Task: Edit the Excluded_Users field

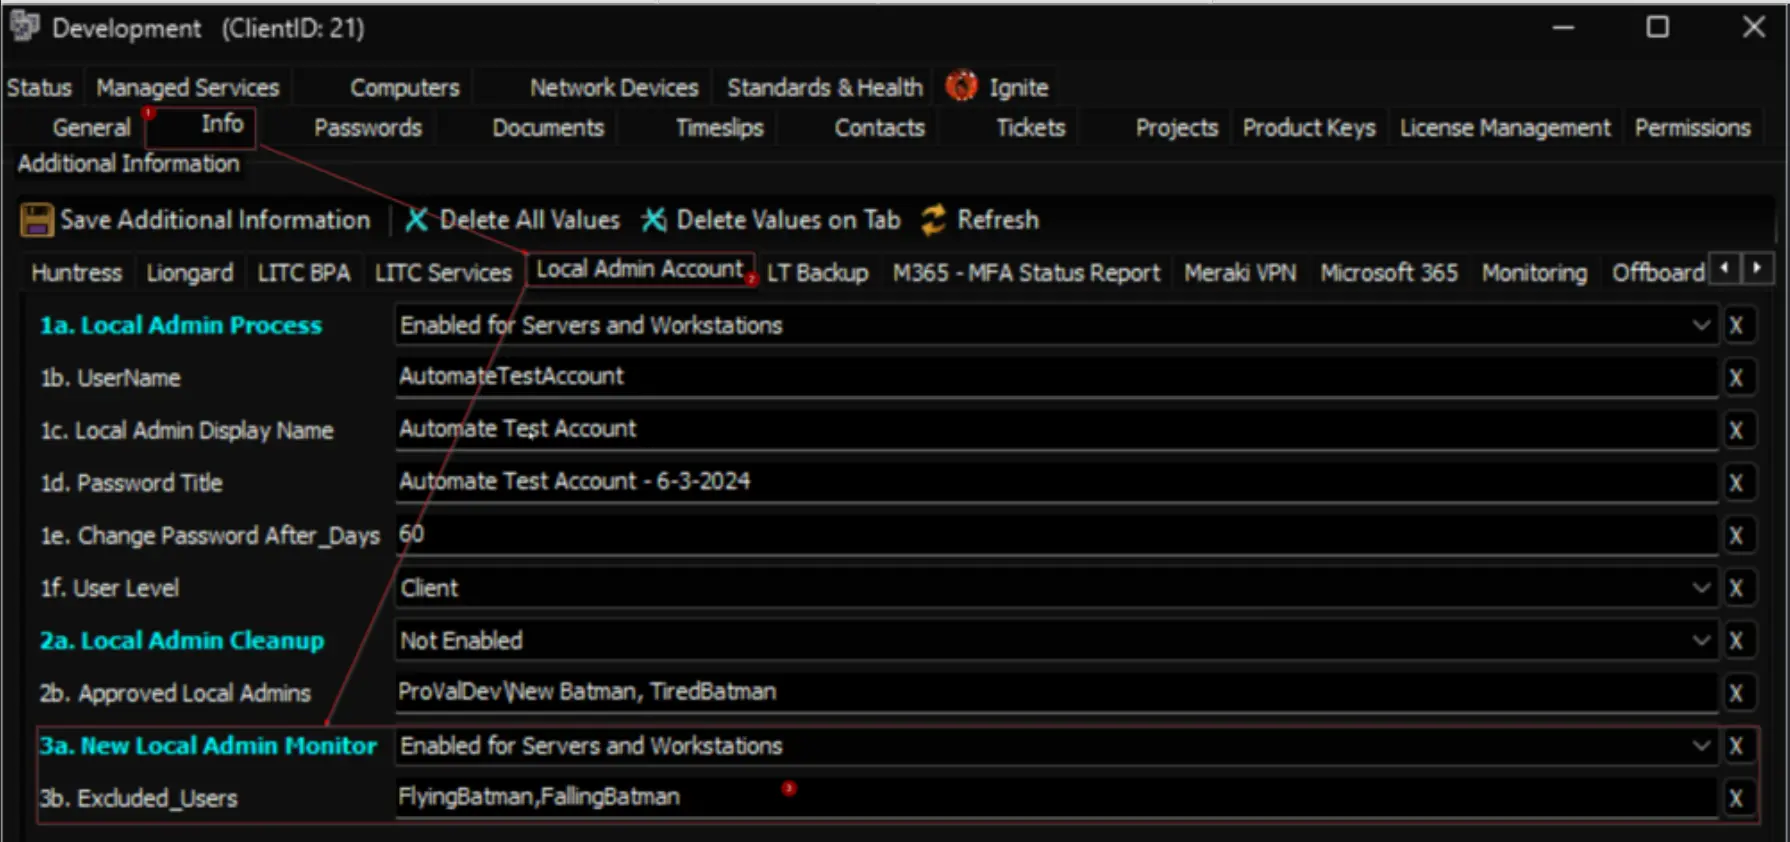Action: pos(1056,797)
